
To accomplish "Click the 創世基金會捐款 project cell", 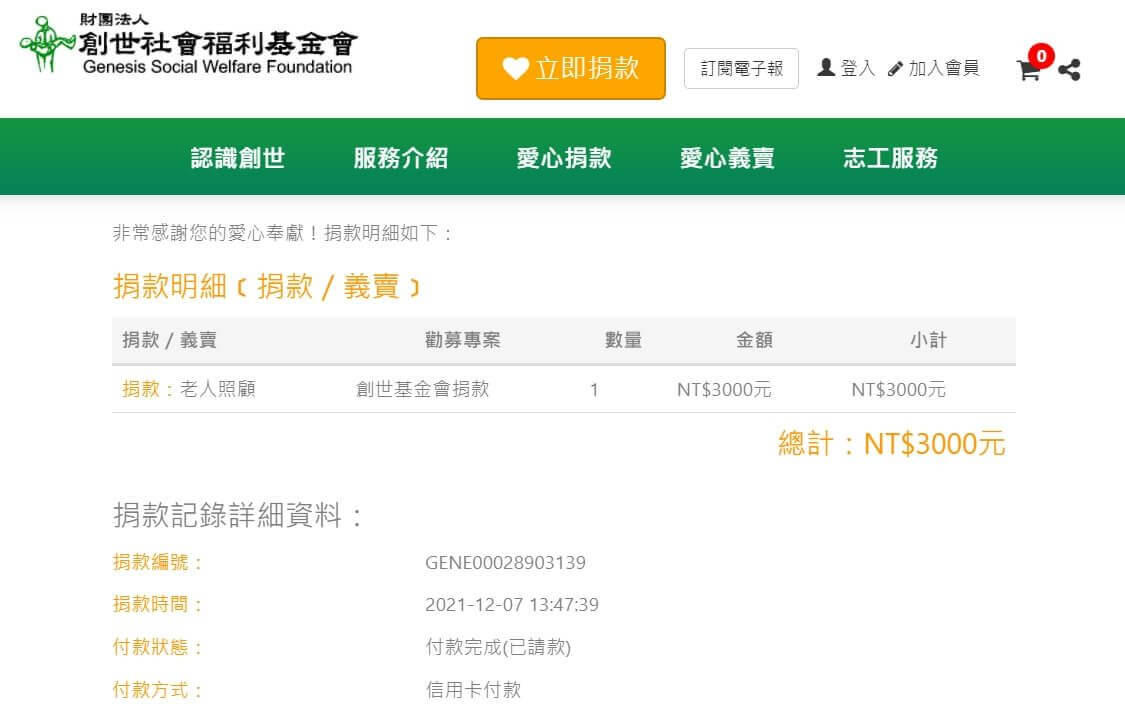I will (423, 389).
